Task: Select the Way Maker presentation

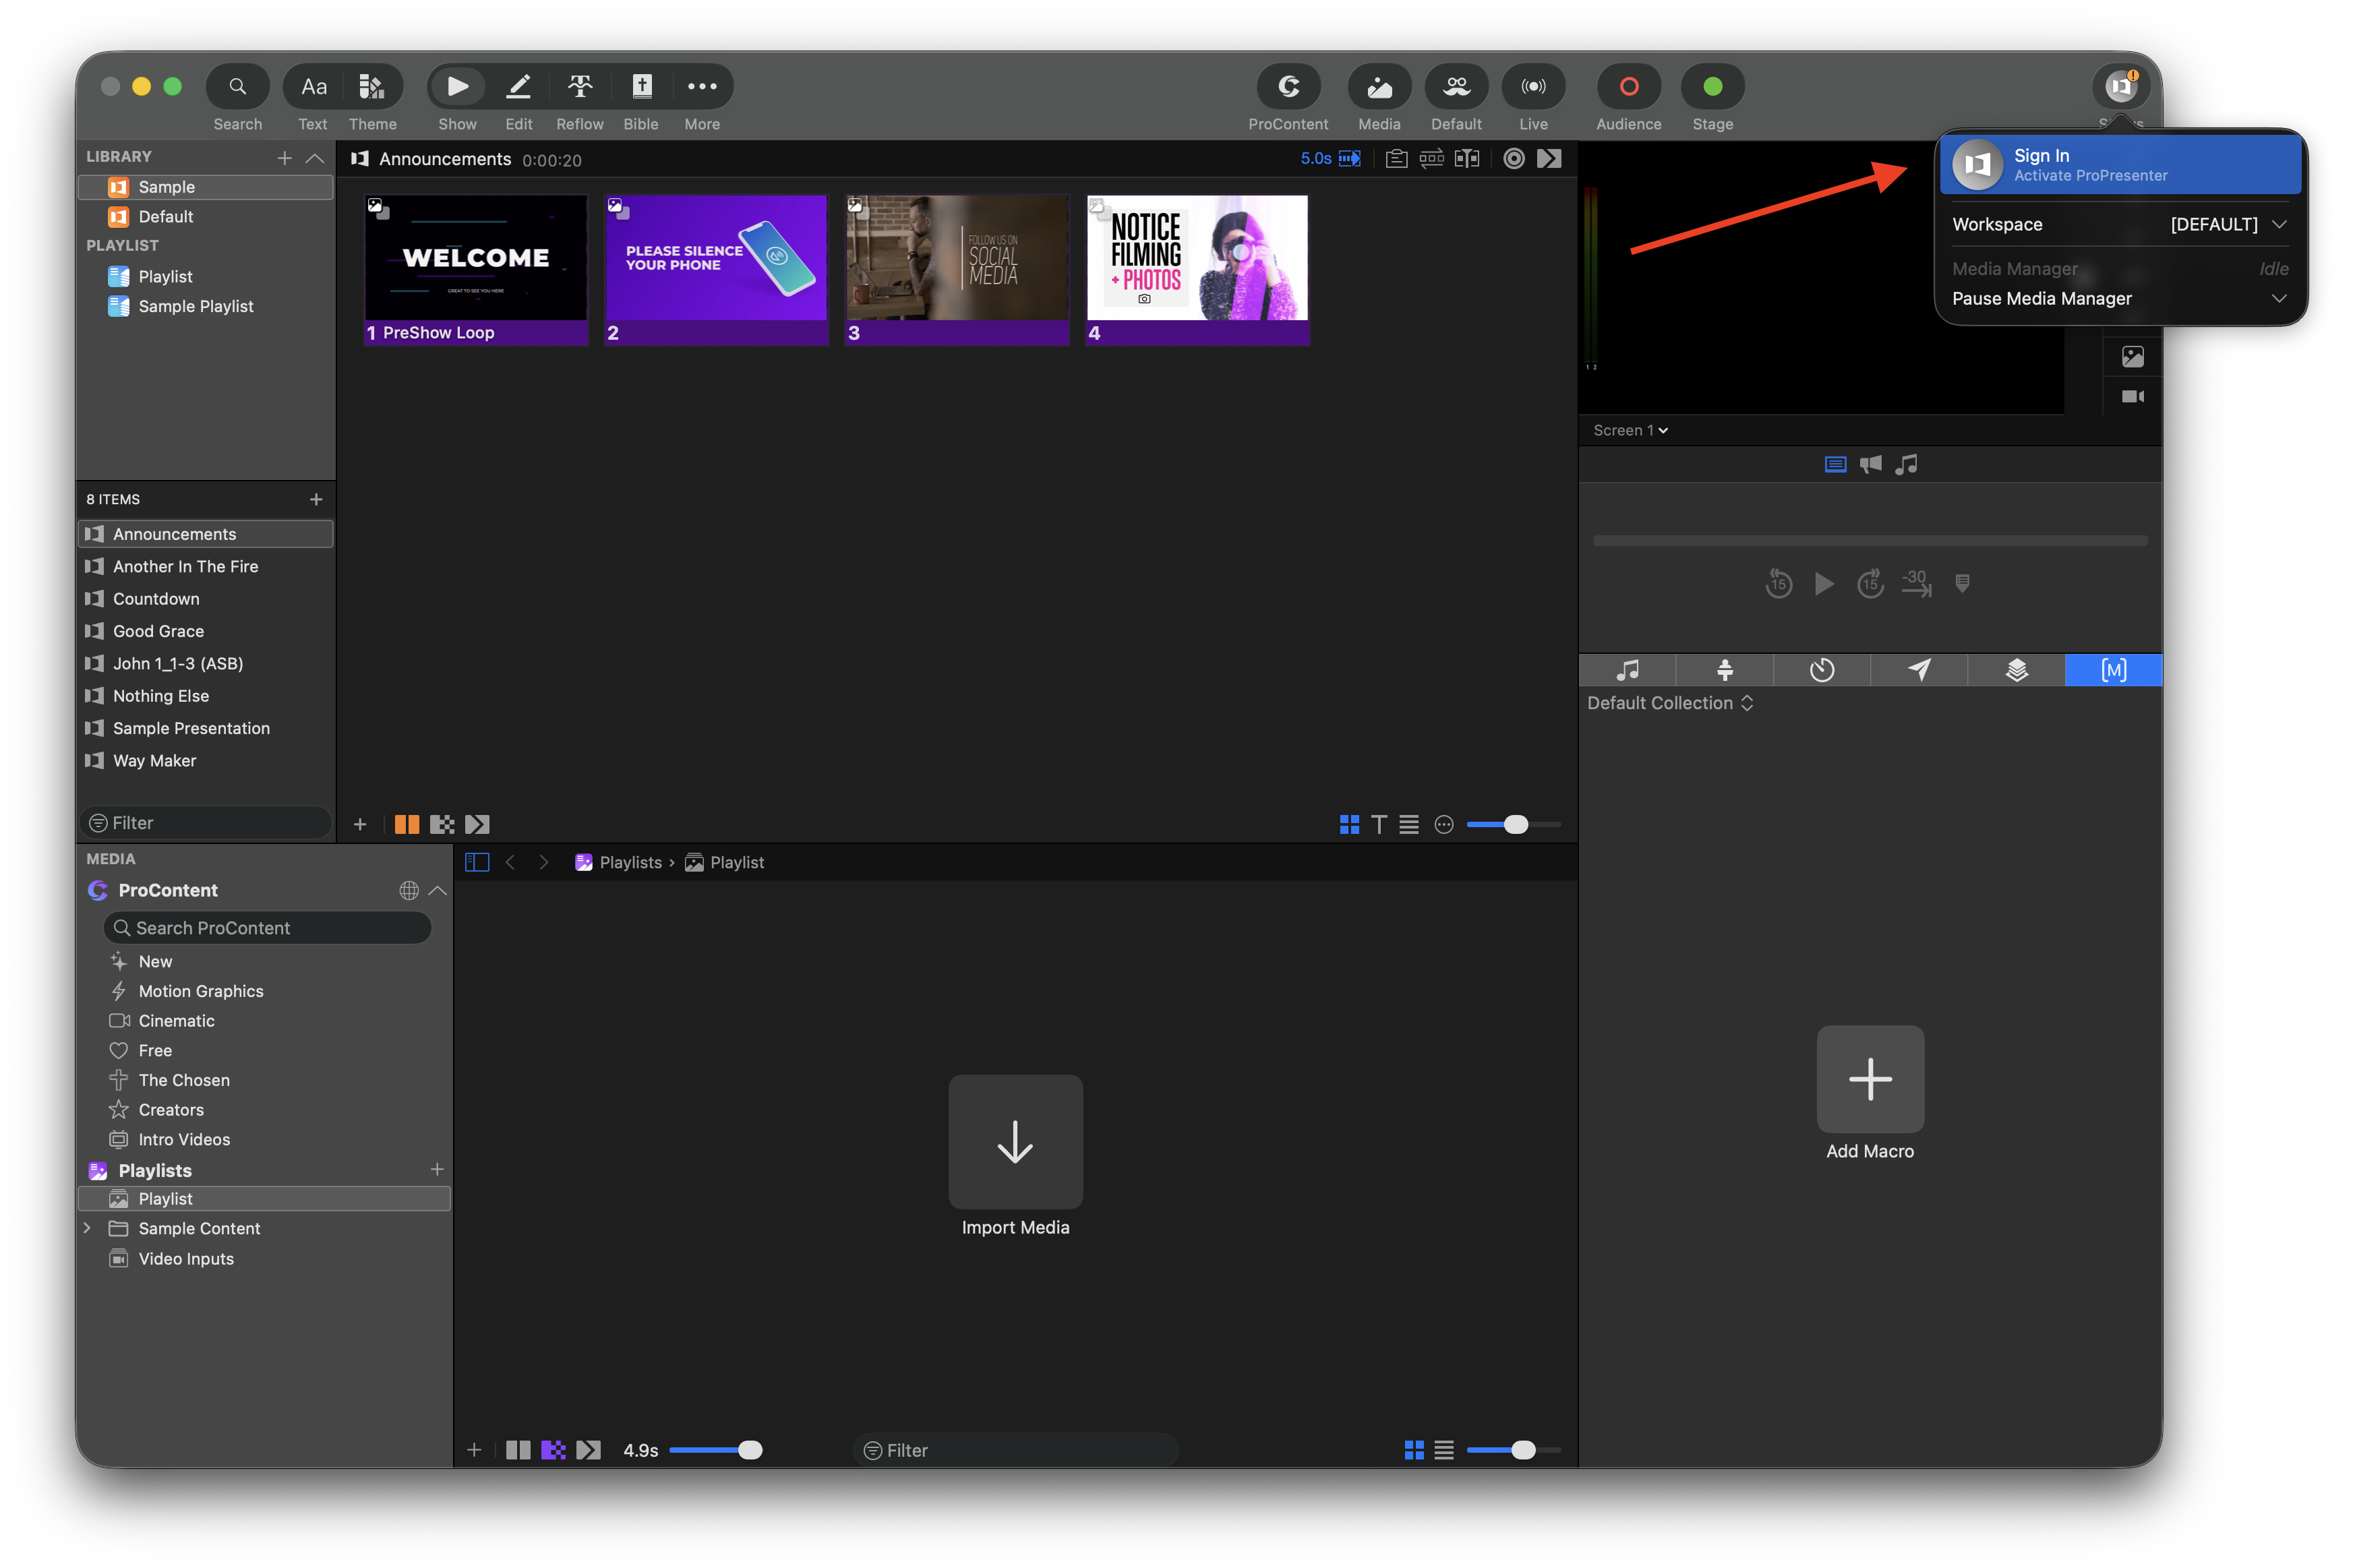Action: (x=205, y=761)
